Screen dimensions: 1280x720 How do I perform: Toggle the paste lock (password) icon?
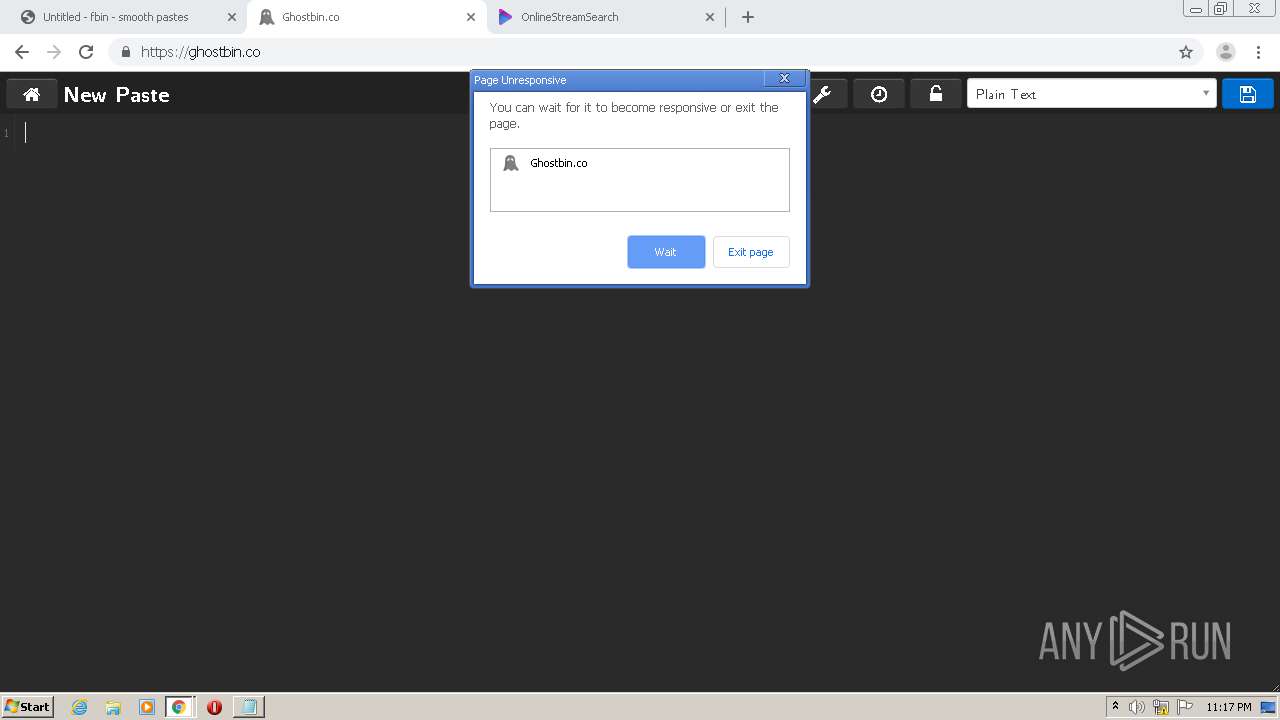936,94
